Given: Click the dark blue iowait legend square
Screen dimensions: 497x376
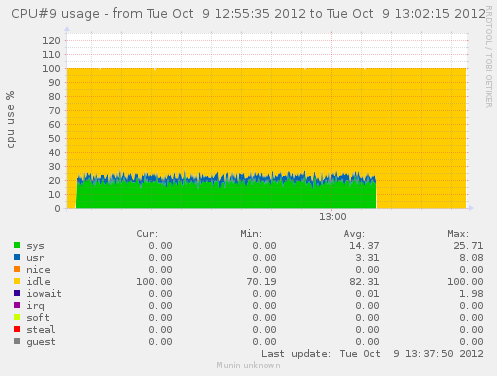Looking at the screenshot, I should (x=17, y=293).
